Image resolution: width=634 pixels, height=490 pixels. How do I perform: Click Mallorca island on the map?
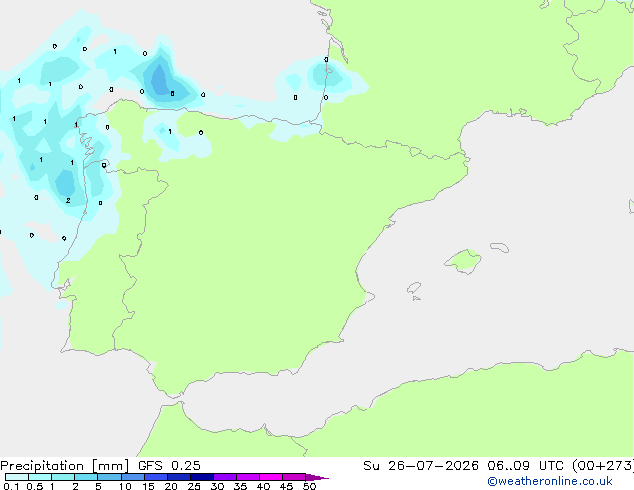464,261
